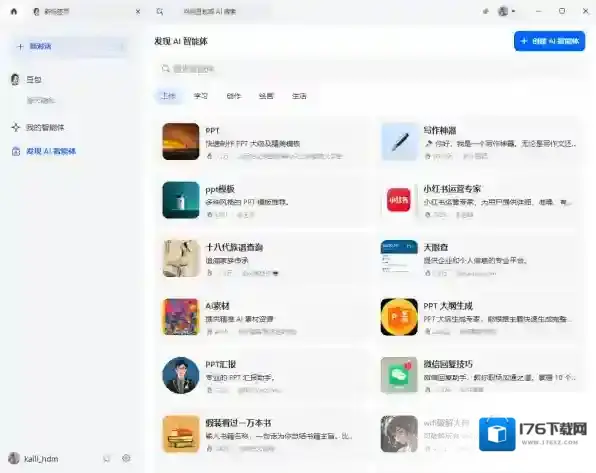The width and height of the screenshot is (596, 473).
Task: Open the 假装看过一万本书 books icon
Action: coord(181,434)
